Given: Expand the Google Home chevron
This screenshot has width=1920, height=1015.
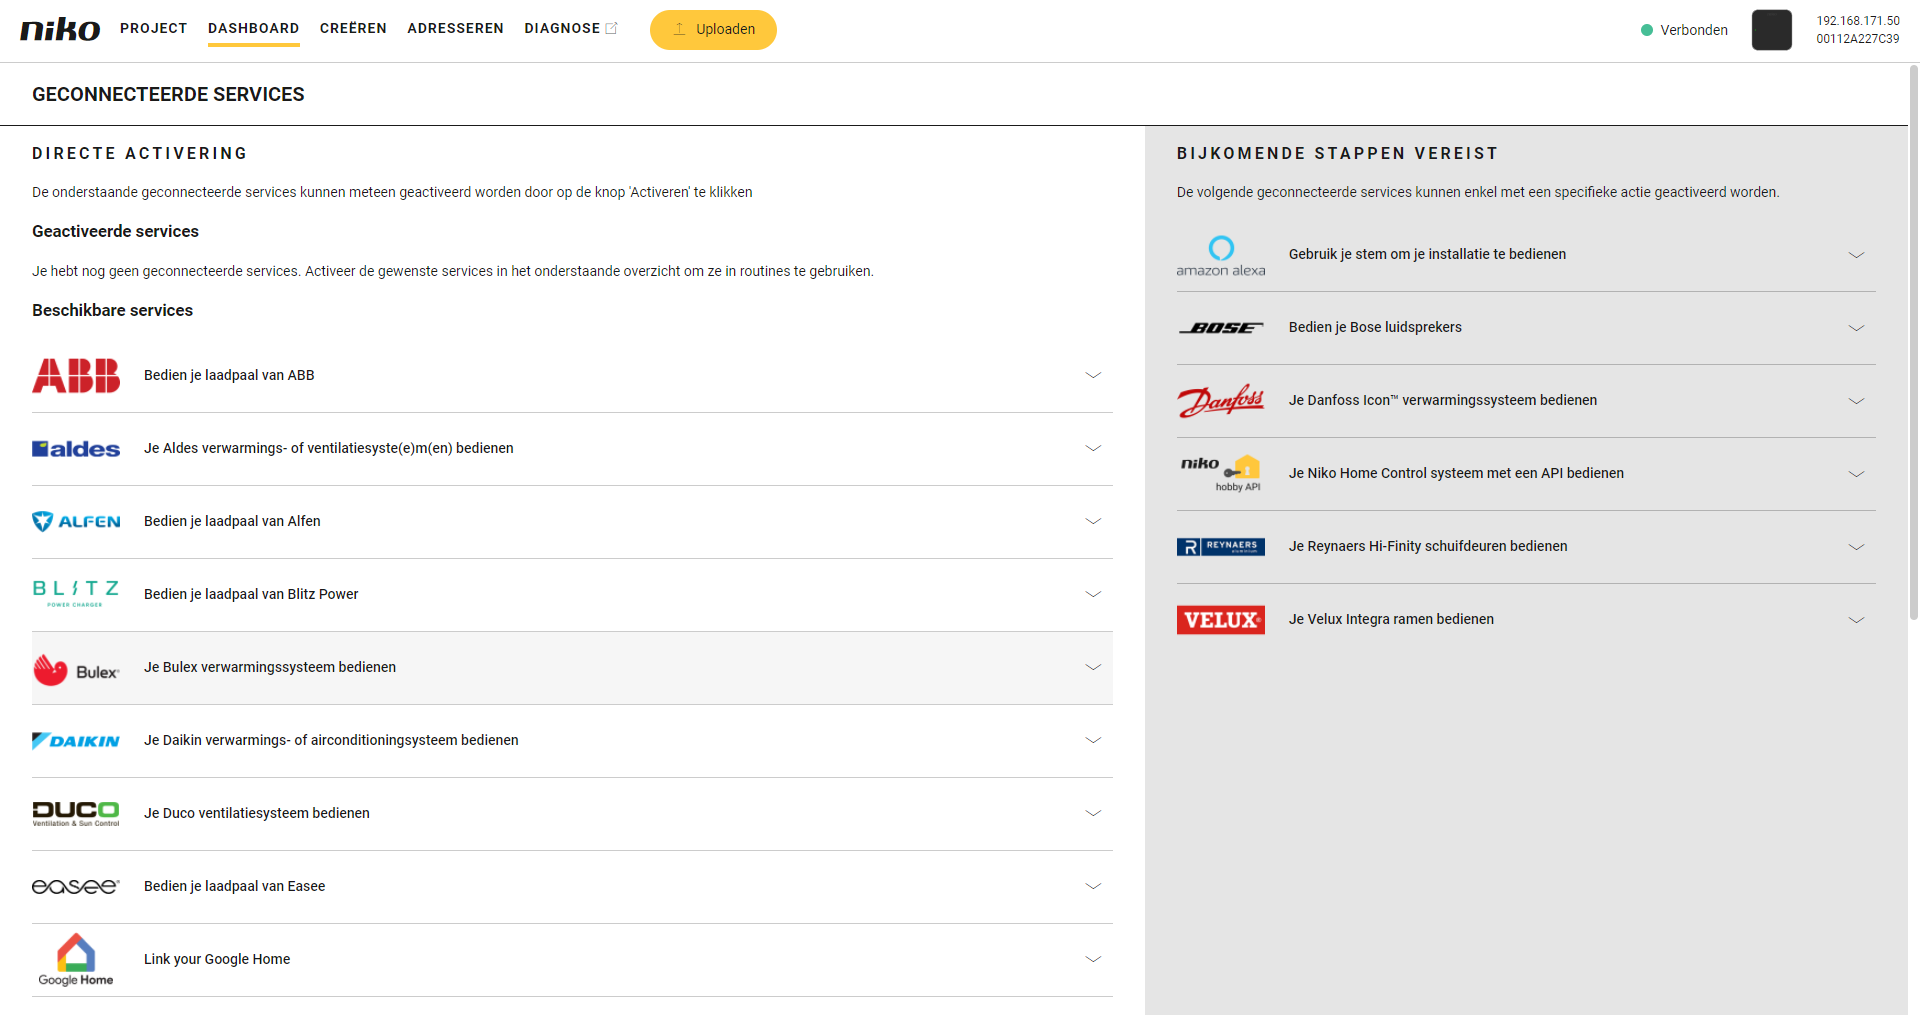Looking at the screenshot, I should pyautogui.click(x=1093, y=959).
